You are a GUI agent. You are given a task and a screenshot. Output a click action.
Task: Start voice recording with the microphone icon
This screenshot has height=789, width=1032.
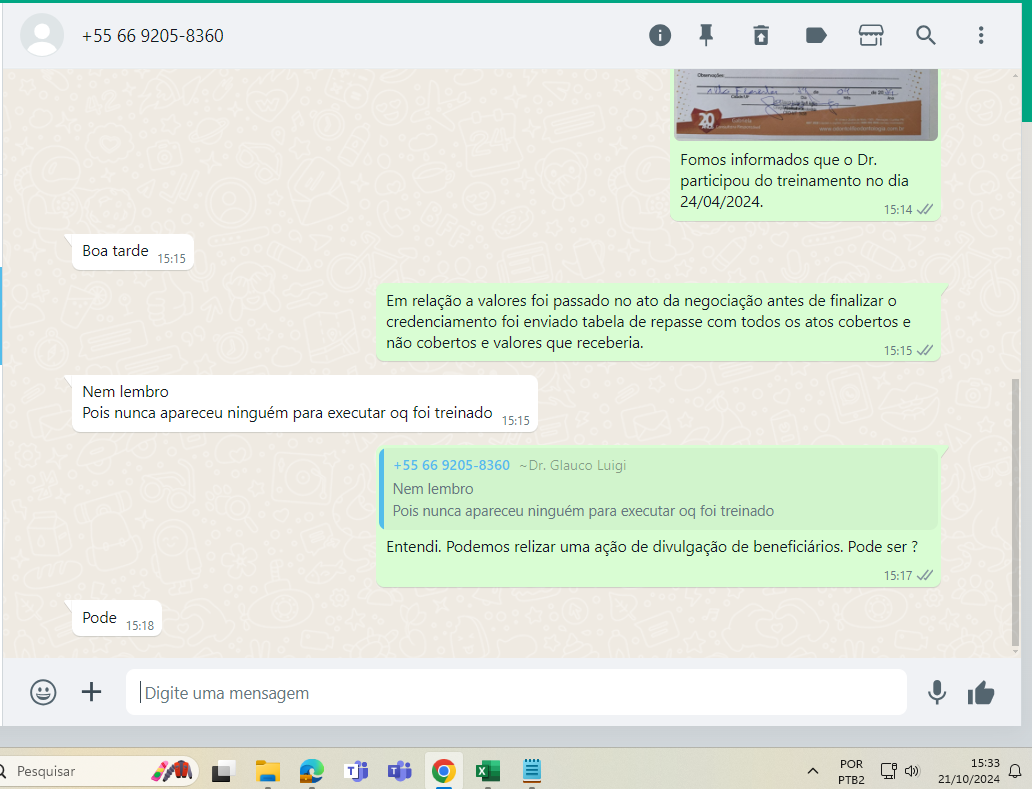click(937, 692)
